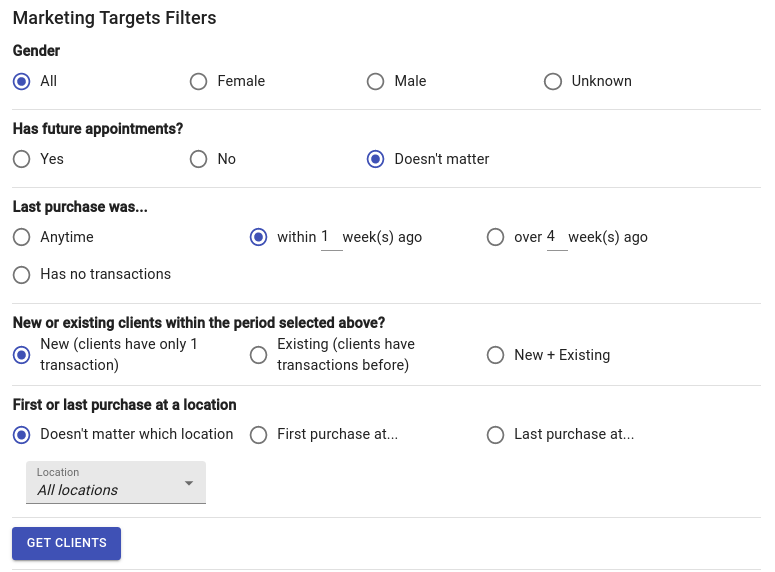Click the Location dropdown arrow icon
This screenshot has width=775, height=572.
point(189,483)
